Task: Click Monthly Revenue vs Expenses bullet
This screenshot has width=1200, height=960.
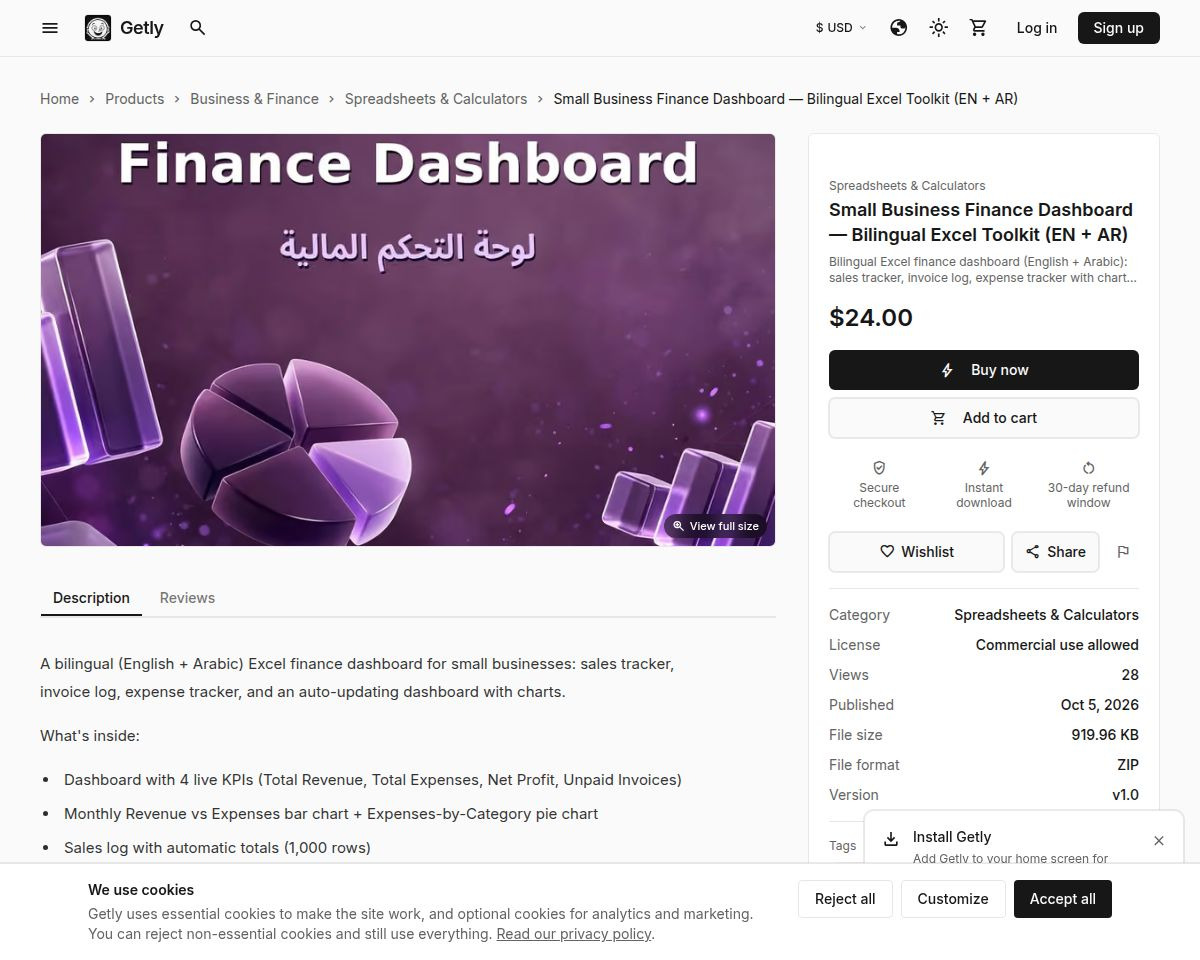Action: point(331,814)
